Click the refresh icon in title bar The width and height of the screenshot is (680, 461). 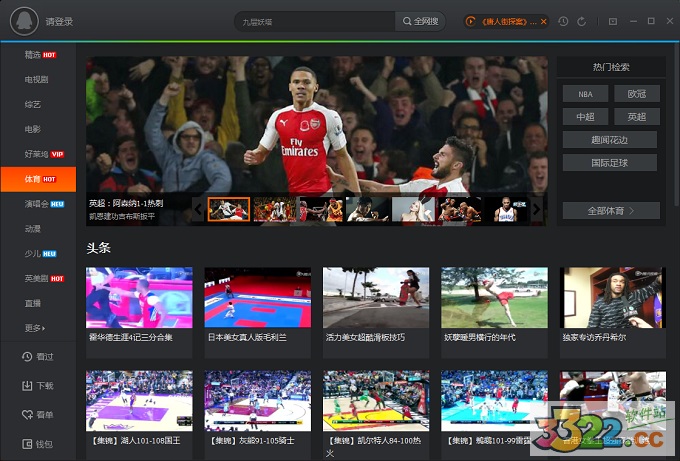pos(582,21)
